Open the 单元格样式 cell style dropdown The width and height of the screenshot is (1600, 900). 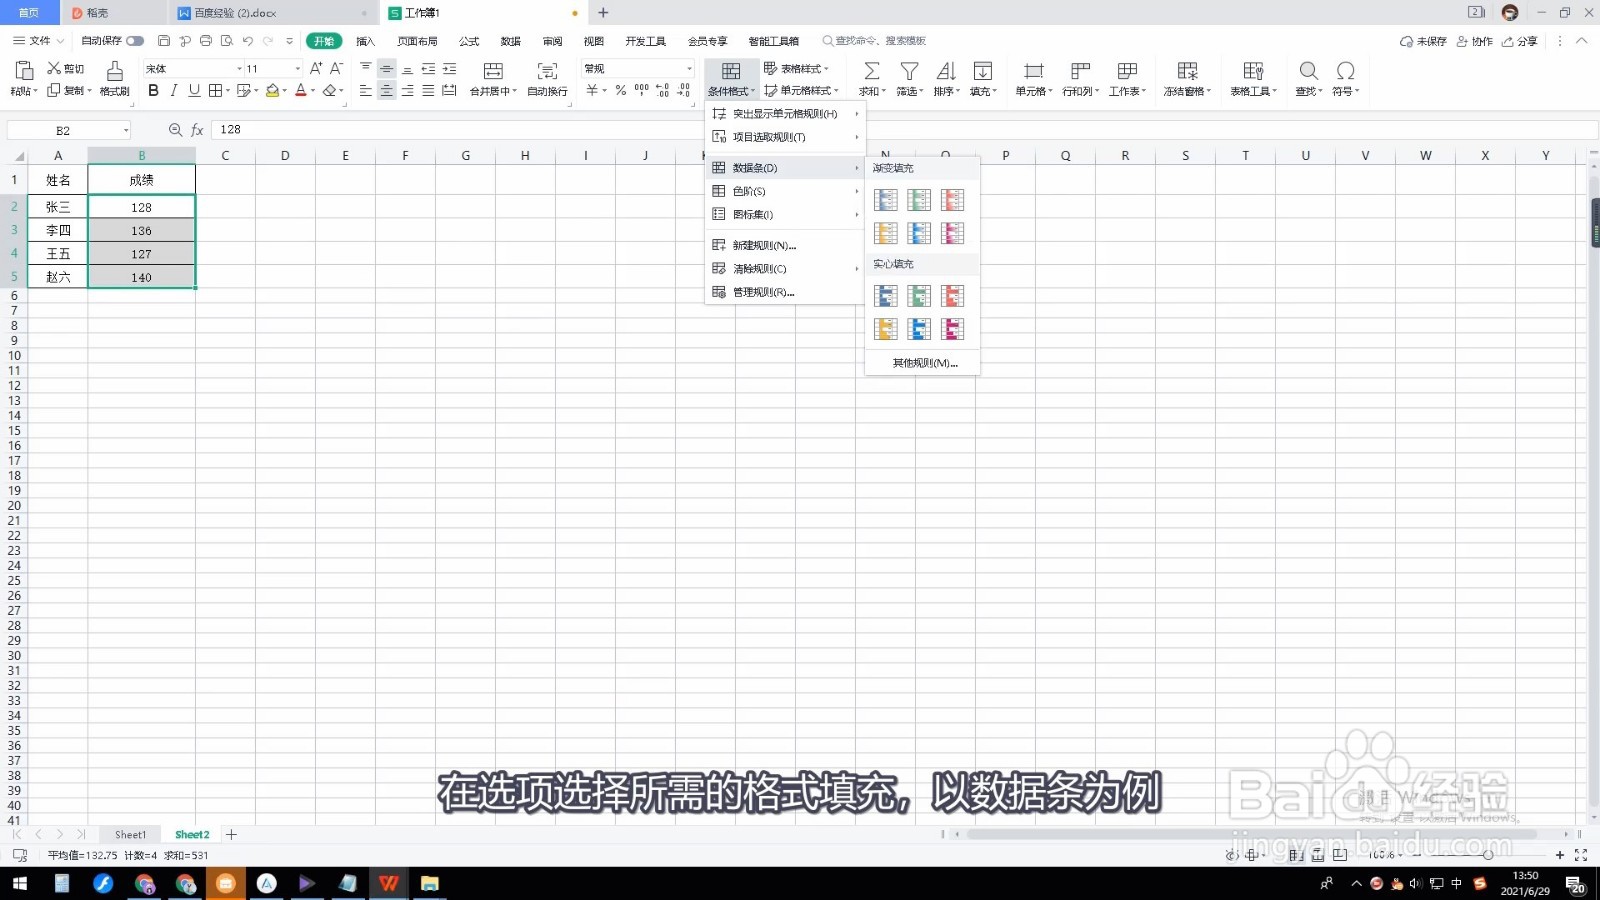[801, 90]
